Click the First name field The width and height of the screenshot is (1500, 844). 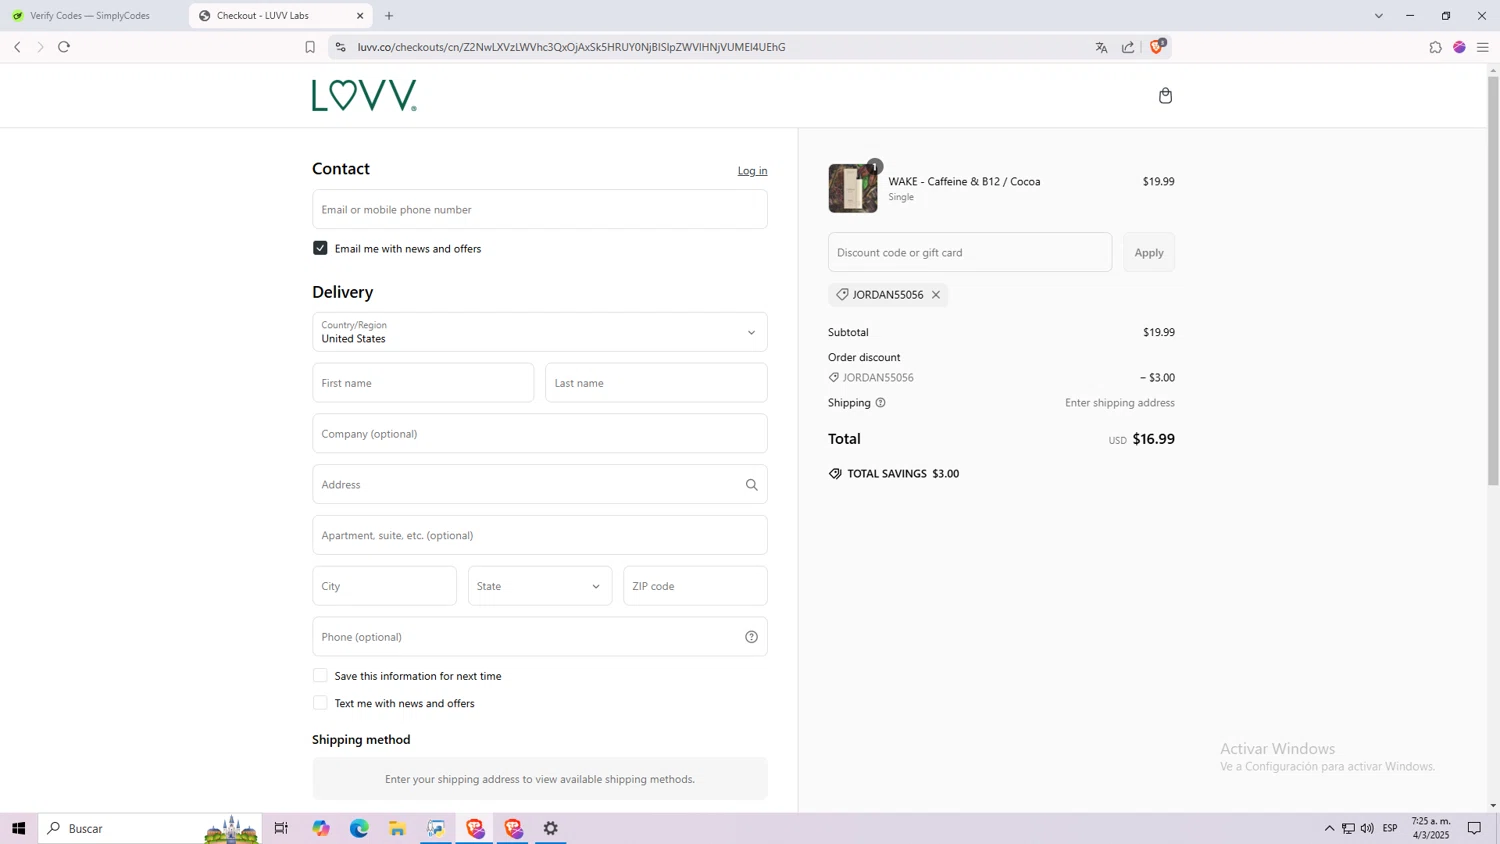[423, 383]
